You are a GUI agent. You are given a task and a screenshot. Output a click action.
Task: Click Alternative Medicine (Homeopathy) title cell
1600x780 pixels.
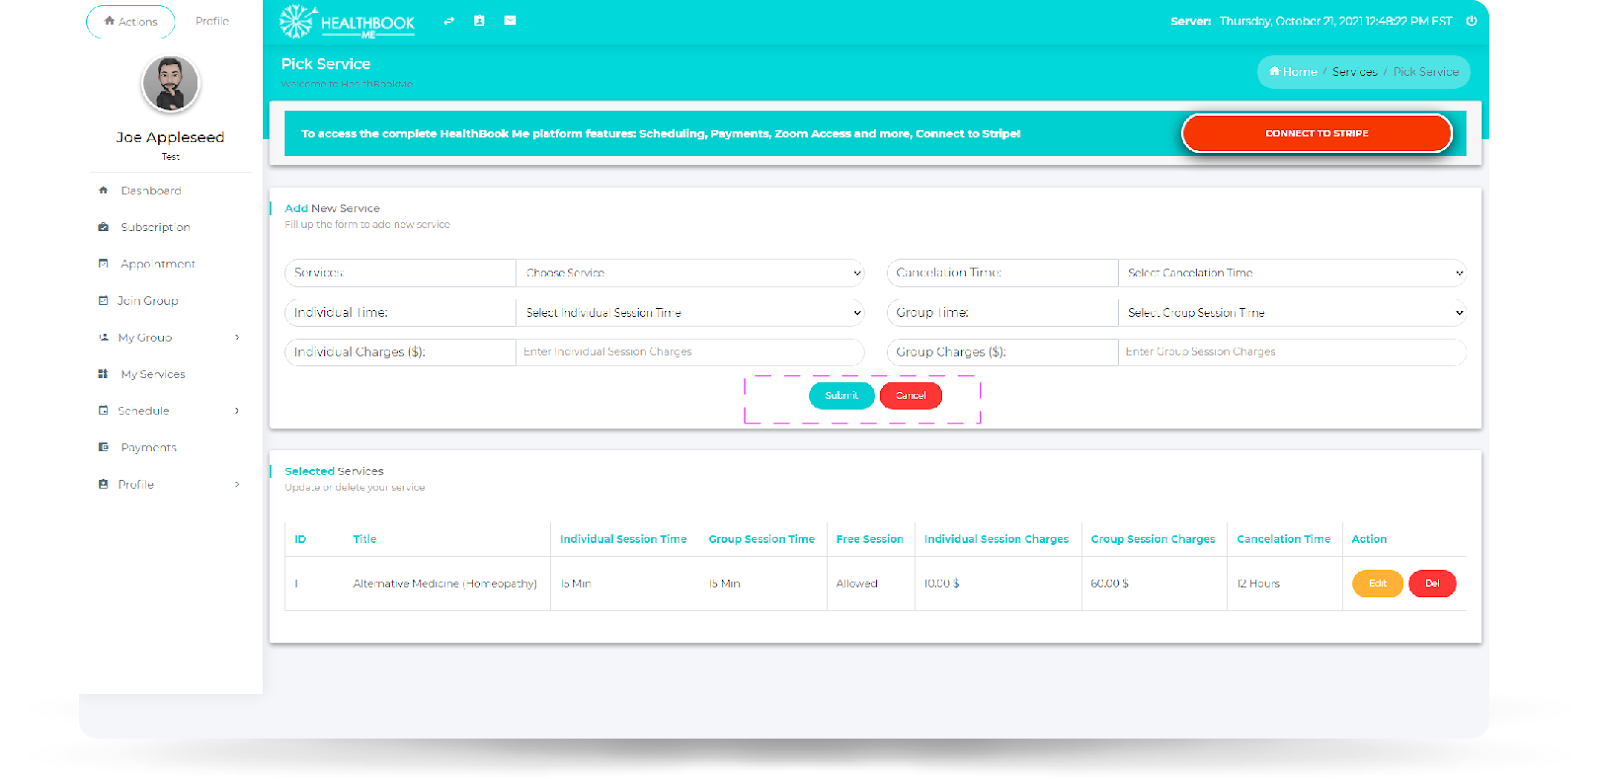pos(445,584)
